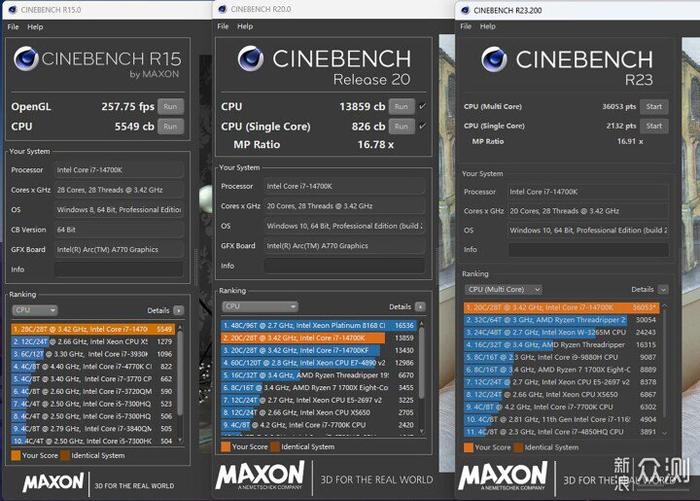This screenshot has width=700, height=501.
Task: Open the CPU ranking dropdown in R15
Action: 35,310
